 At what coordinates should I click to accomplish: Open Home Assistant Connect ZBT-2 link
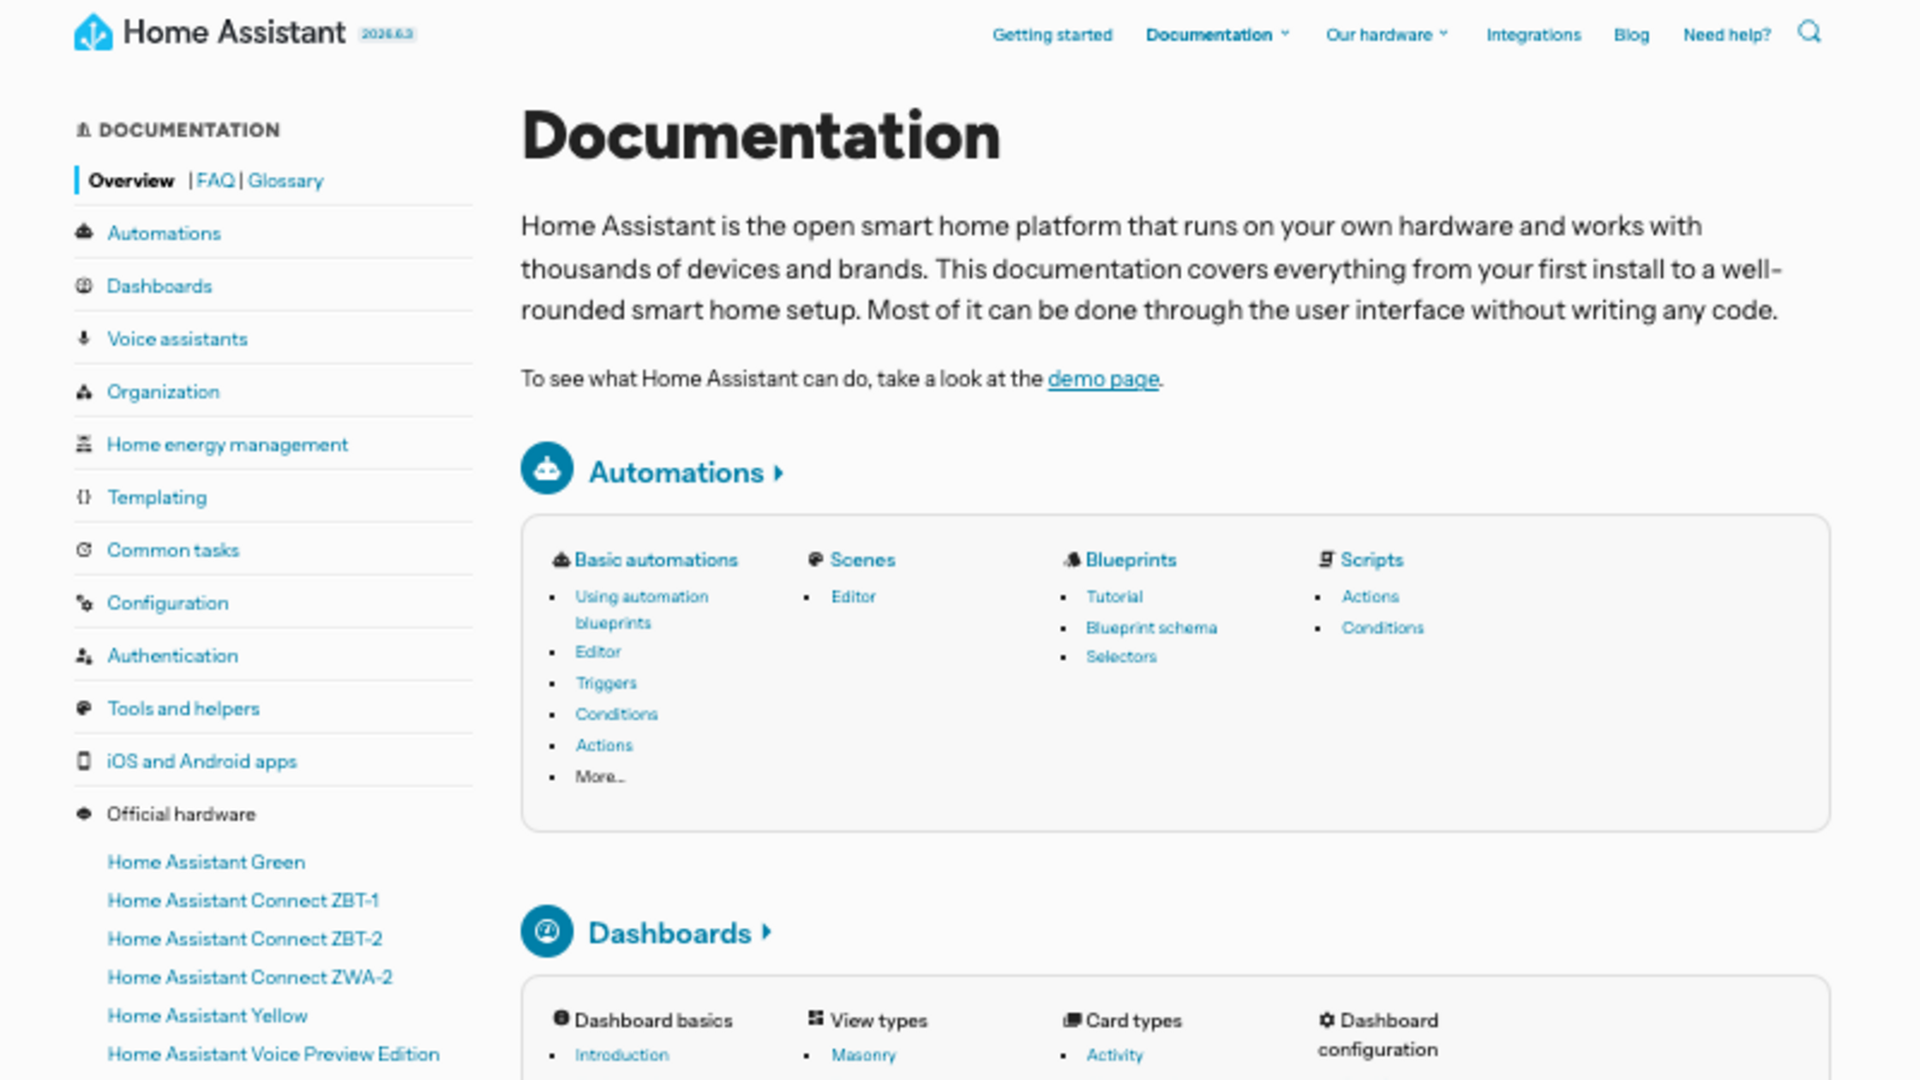pos(245,939)
